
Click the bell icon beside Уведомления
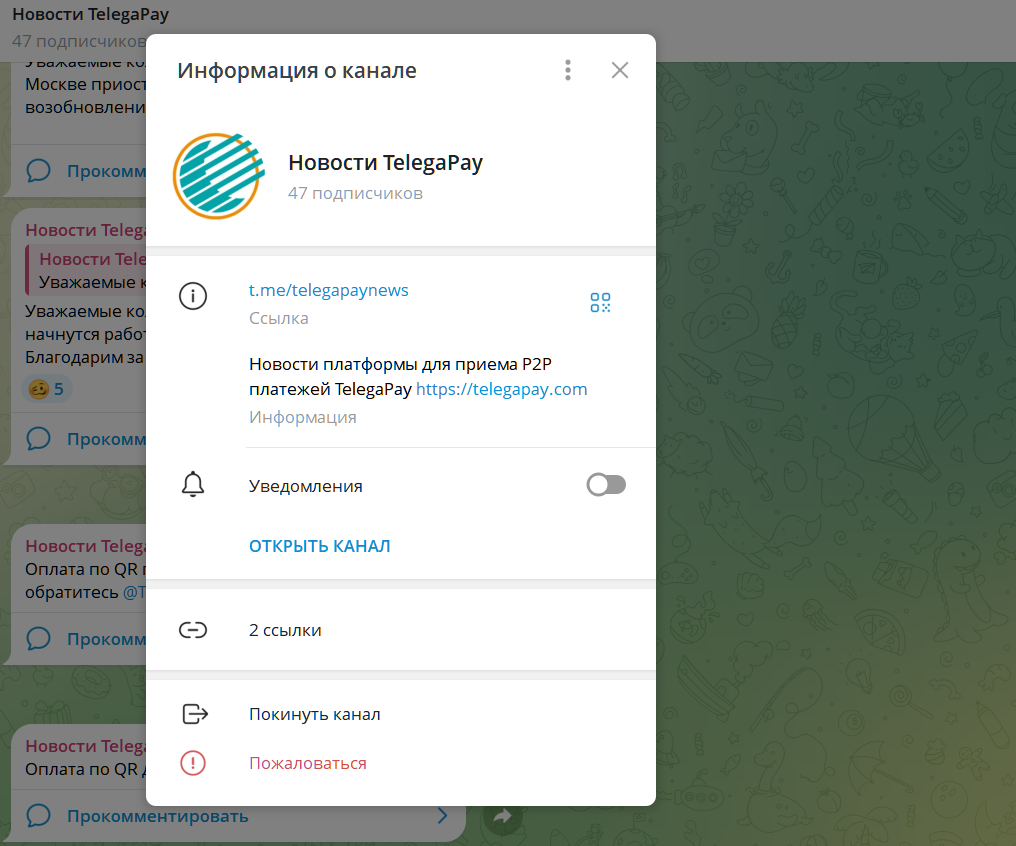(193, 483)
